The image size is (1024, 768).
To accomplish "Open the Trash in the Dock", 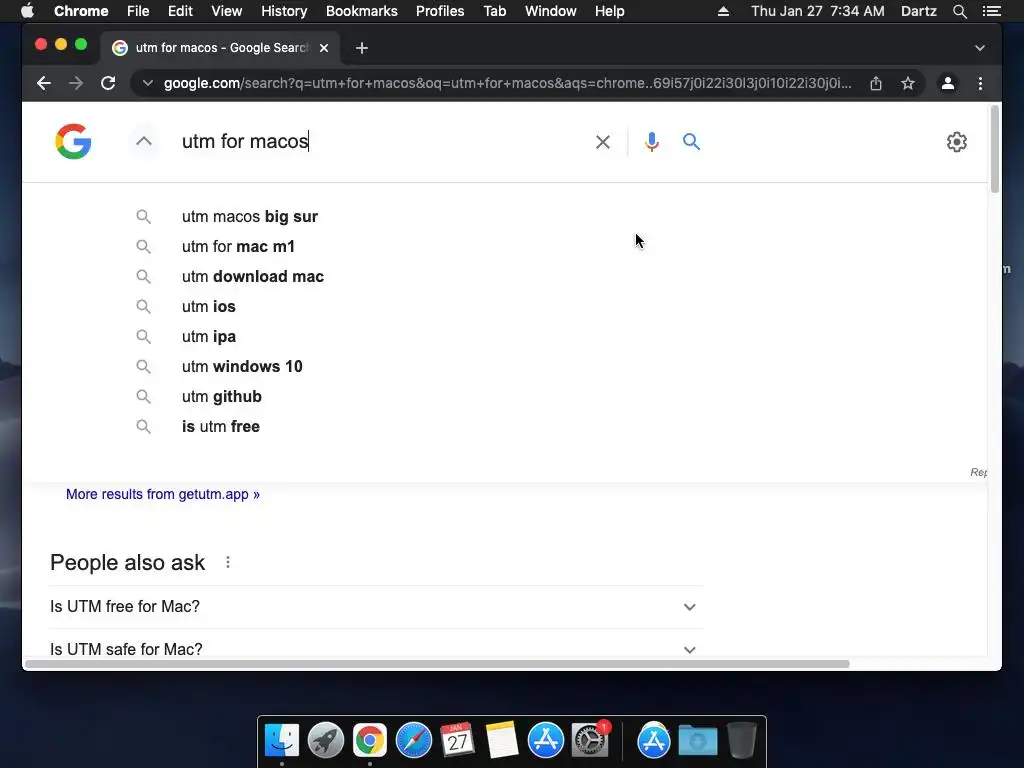I will point(742,741).
